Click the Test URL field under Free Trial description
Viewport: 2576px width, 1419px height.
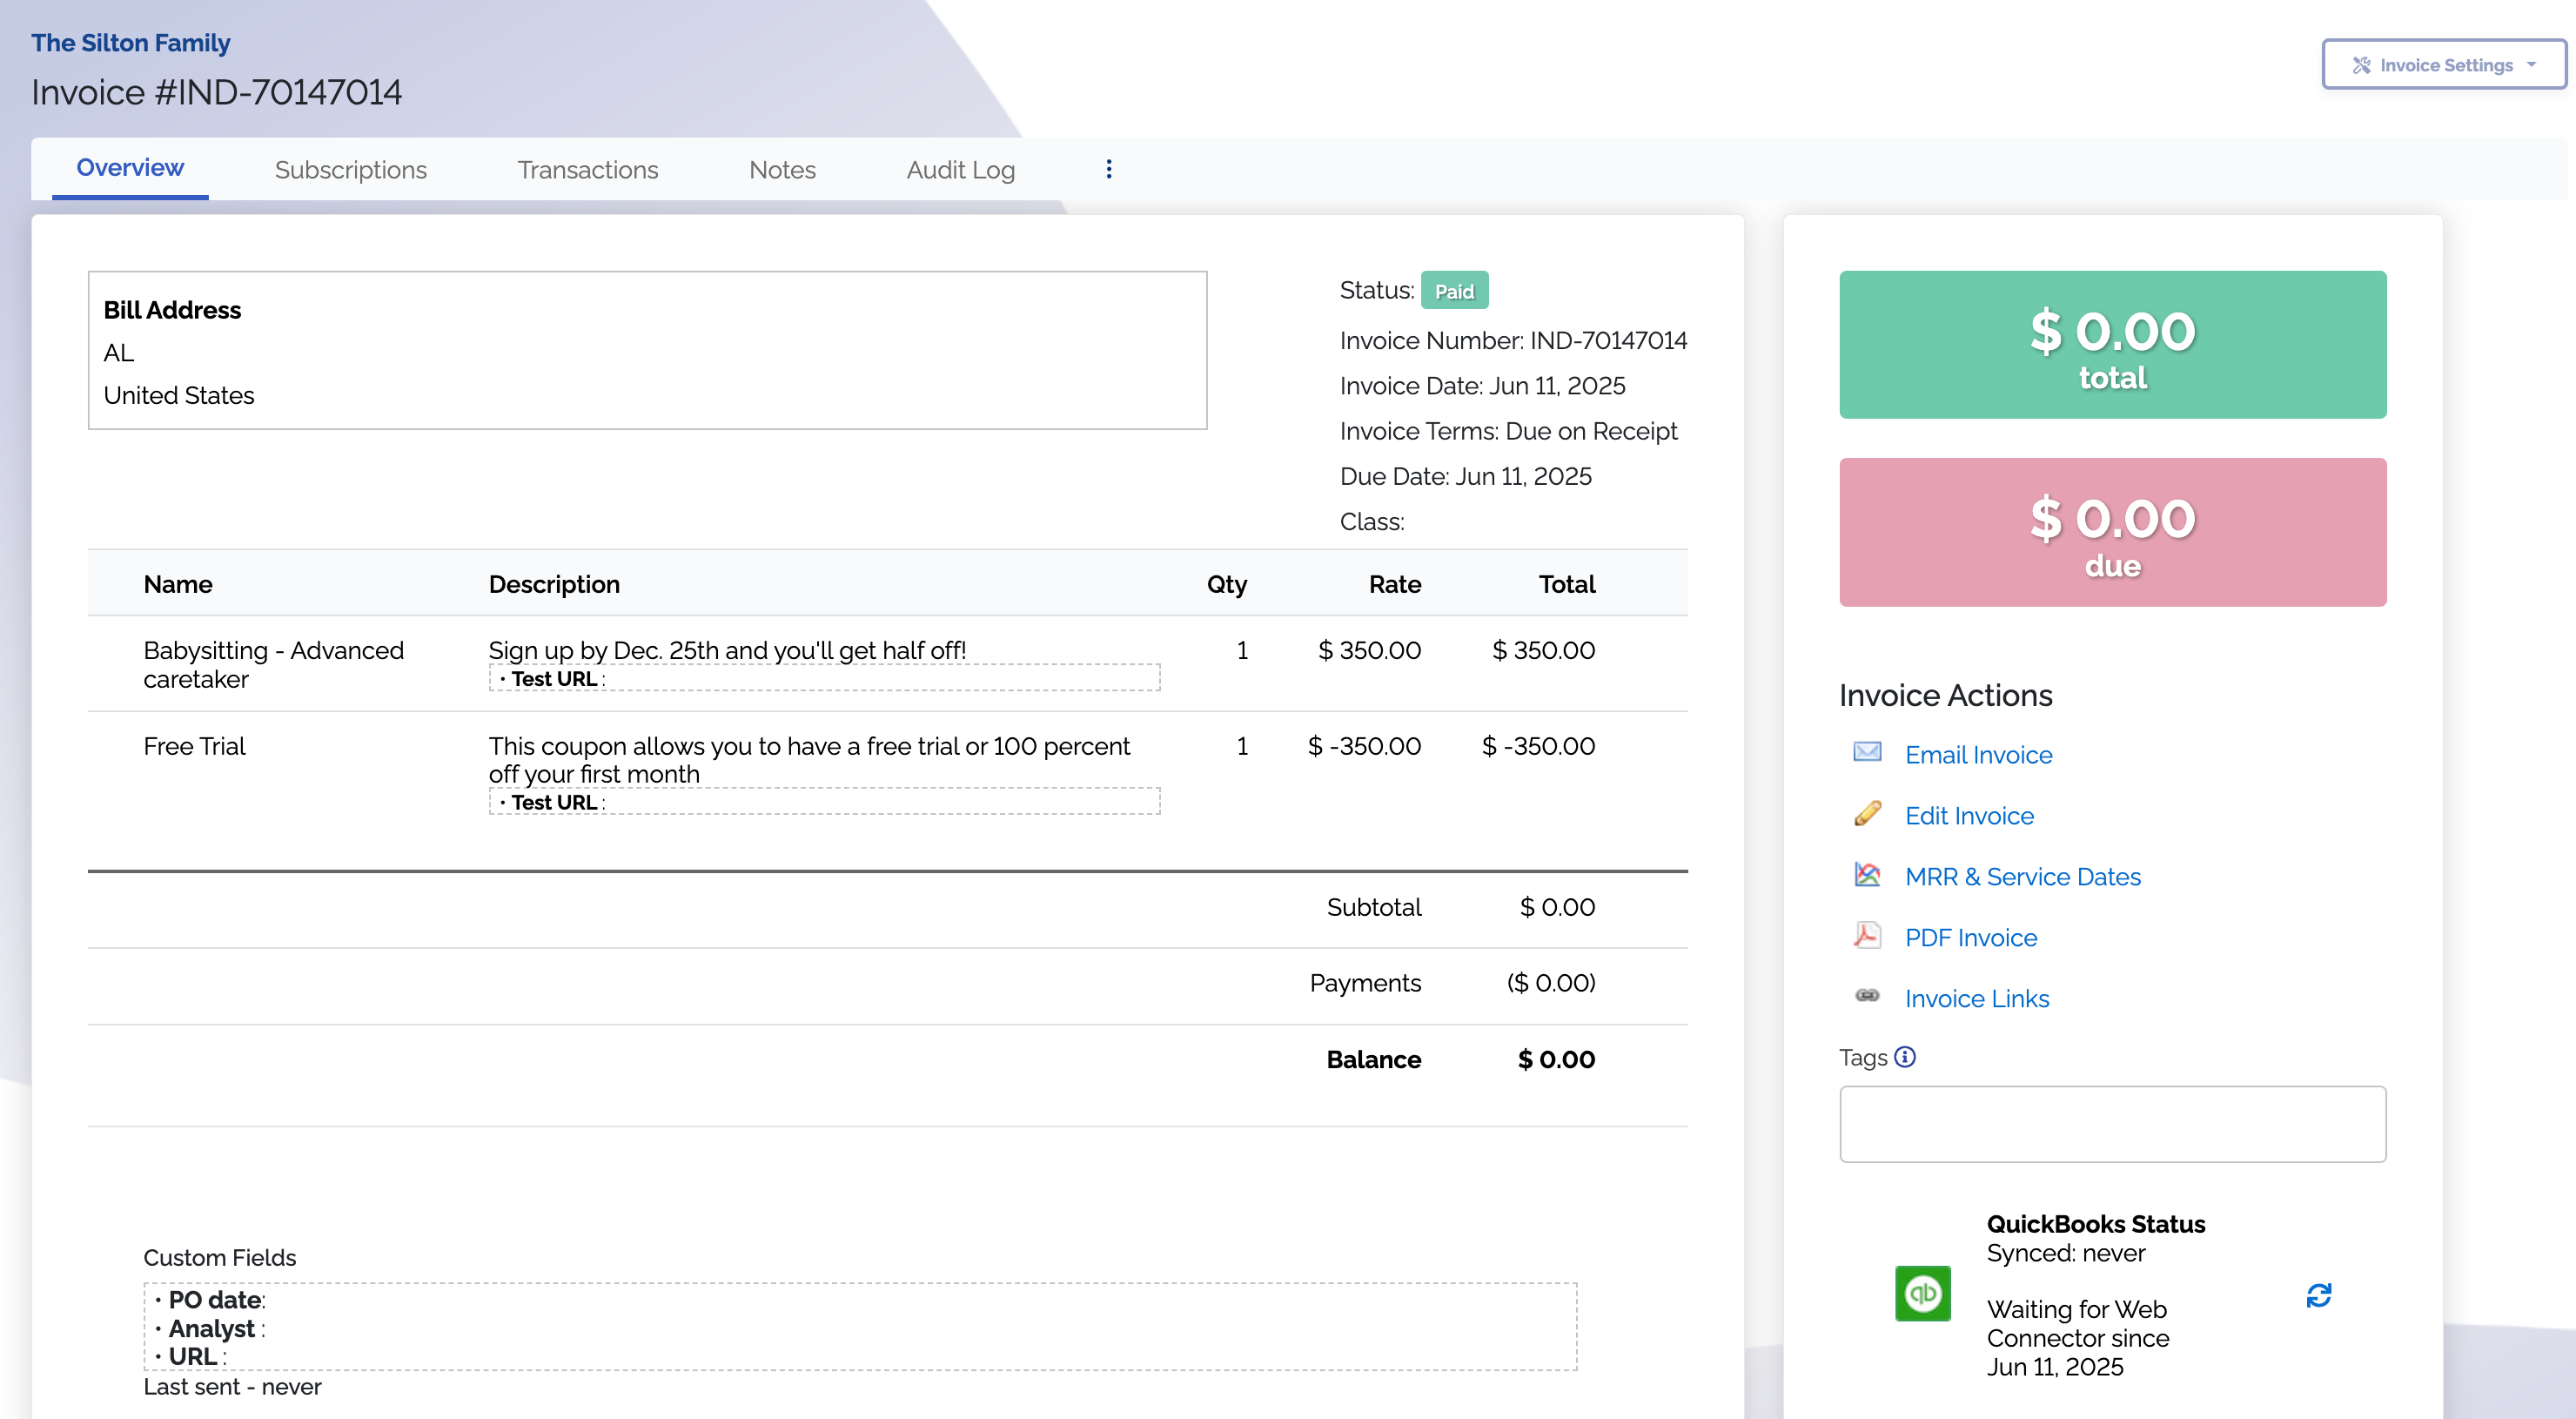pyautogui.click(x=824, y=802)
